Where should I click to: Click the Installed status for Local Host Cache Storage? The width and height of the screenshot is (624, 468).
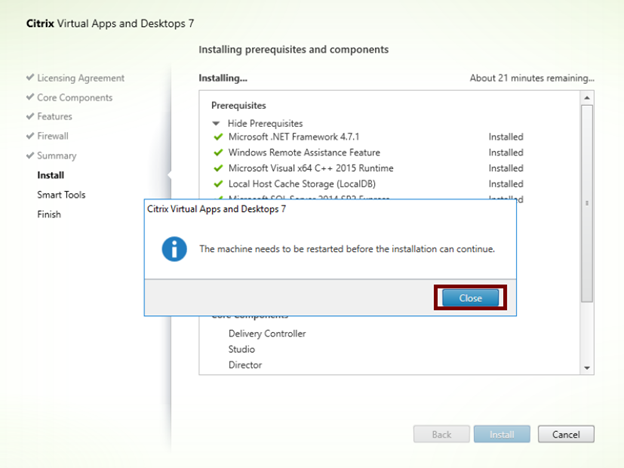tap(506, 184)
